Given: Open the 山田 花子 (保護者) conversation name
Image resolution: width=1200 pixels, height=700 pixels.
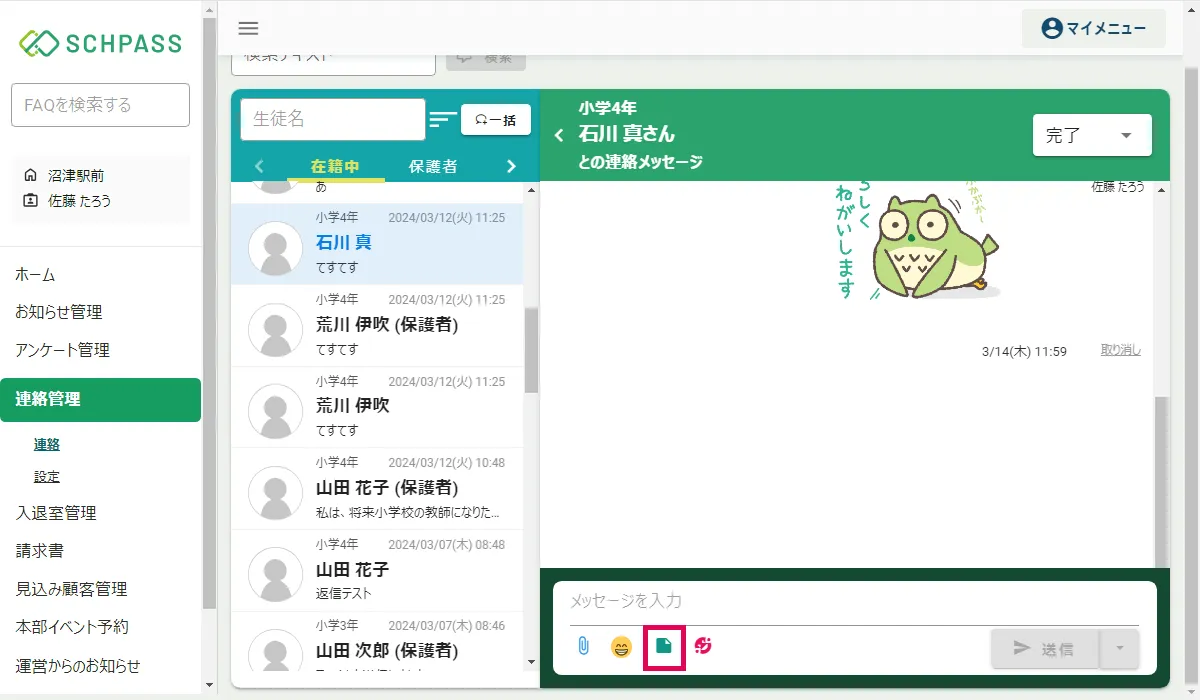Looking at the screenshot, I should (387, 488).
